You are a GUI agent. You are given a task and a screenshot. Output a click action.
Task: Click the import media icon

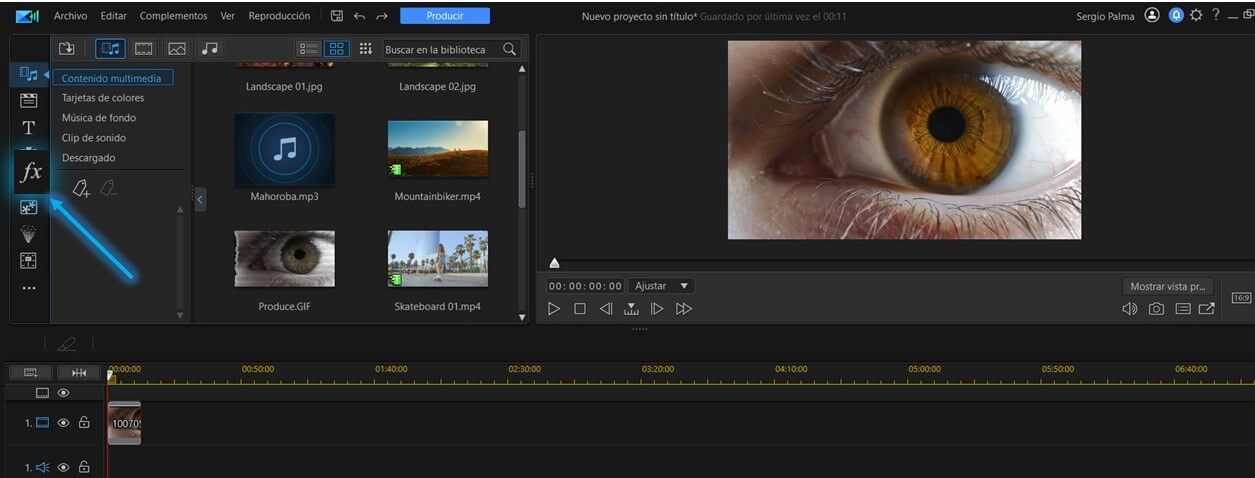[x=67, y=48]
